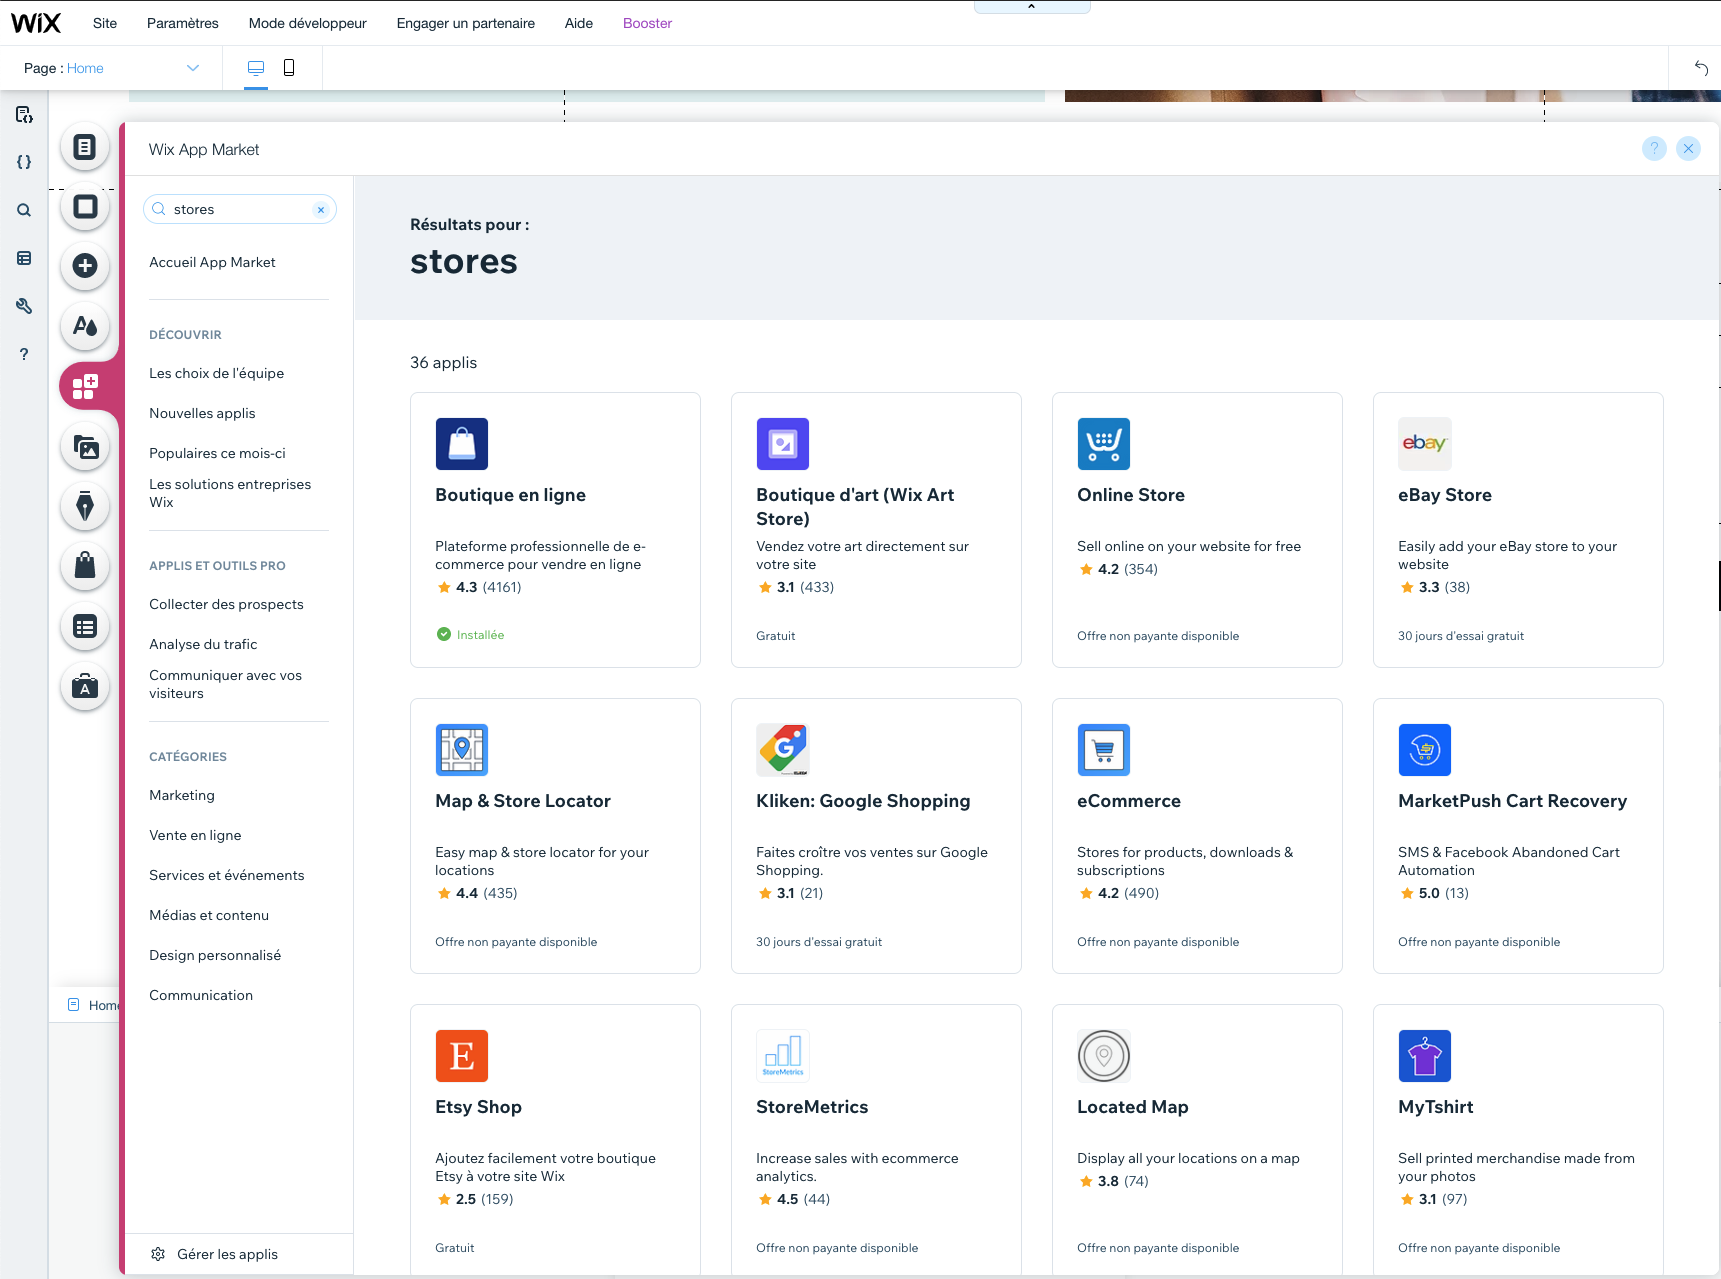Click the active App Market sidebar icon
Image resolution: width=1721 pixels, height=1279 pixels.
[86, 386]
